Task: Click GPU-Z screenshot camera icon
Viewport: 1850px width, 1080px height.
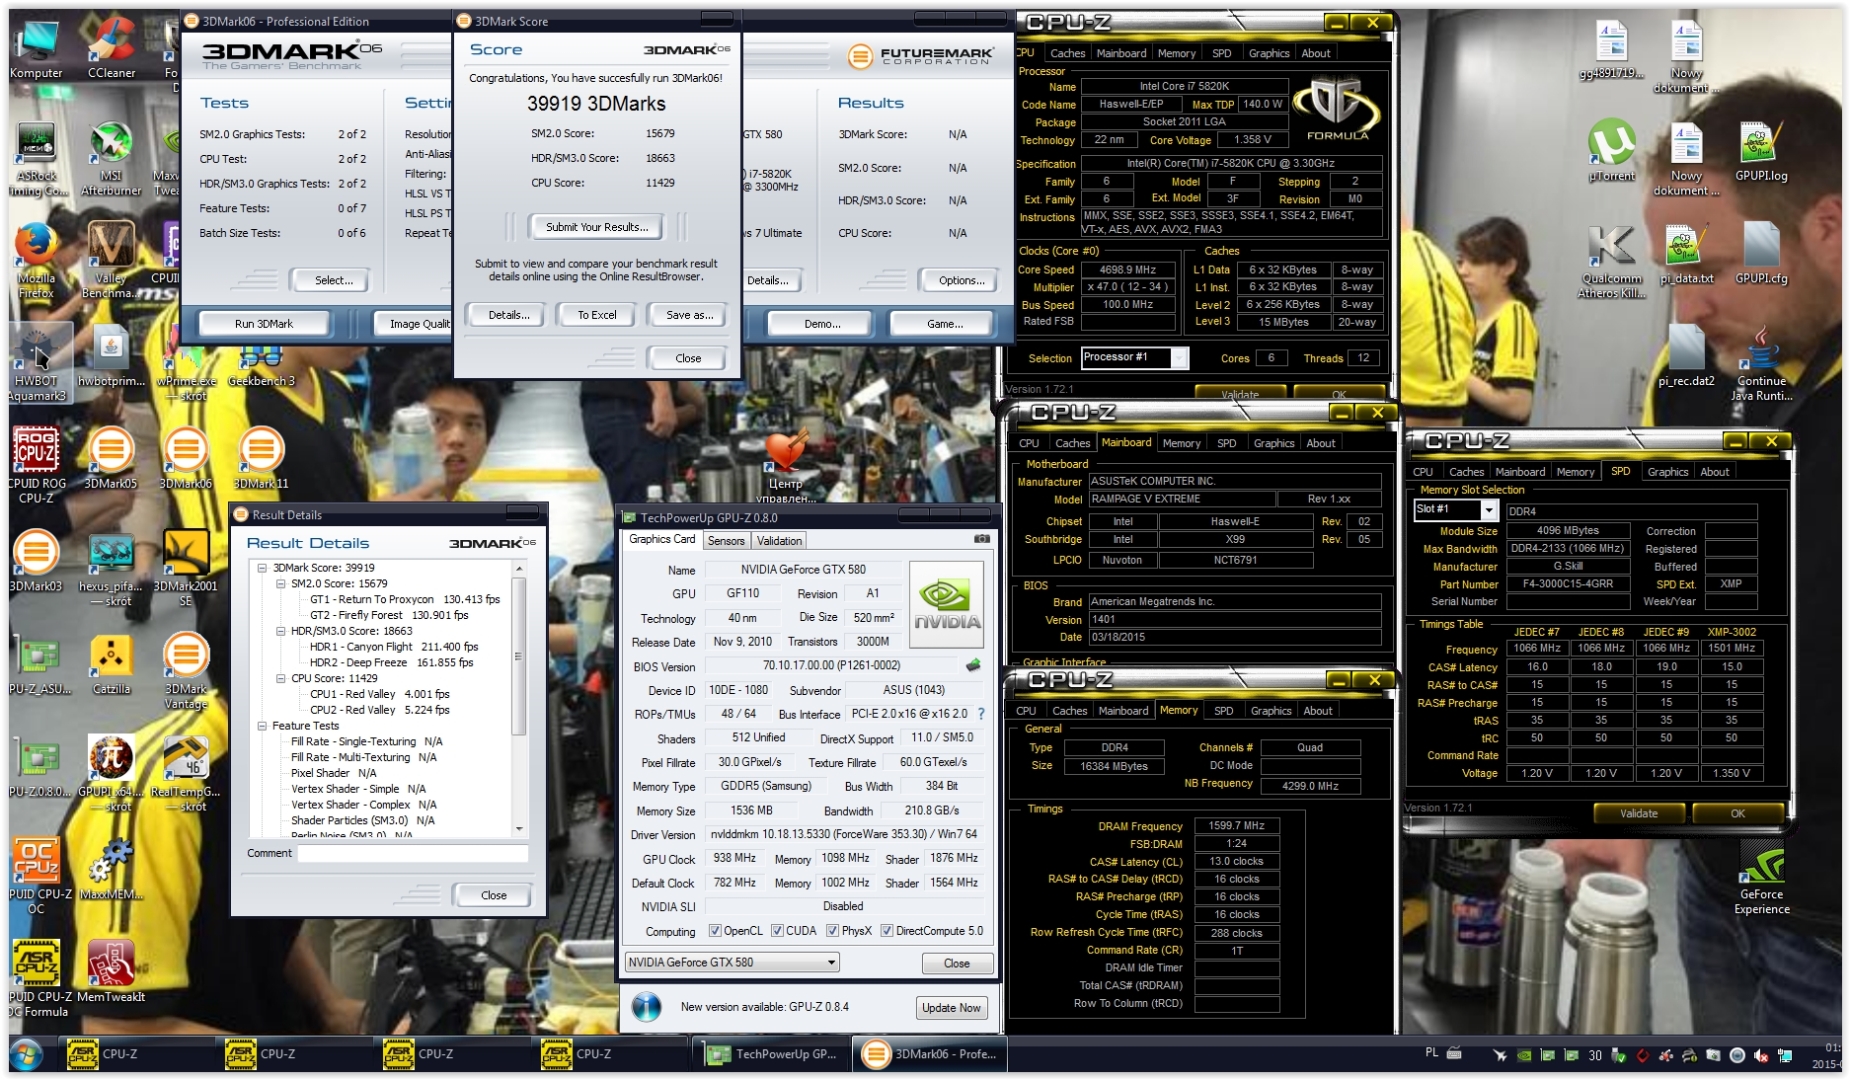Action: coord(982,539)
